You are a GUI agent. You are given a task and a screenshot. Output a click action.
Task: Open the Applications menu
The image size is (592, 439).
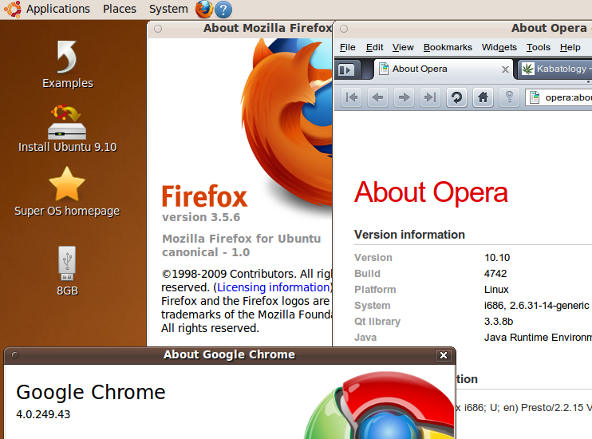click(x=58, y=9)
